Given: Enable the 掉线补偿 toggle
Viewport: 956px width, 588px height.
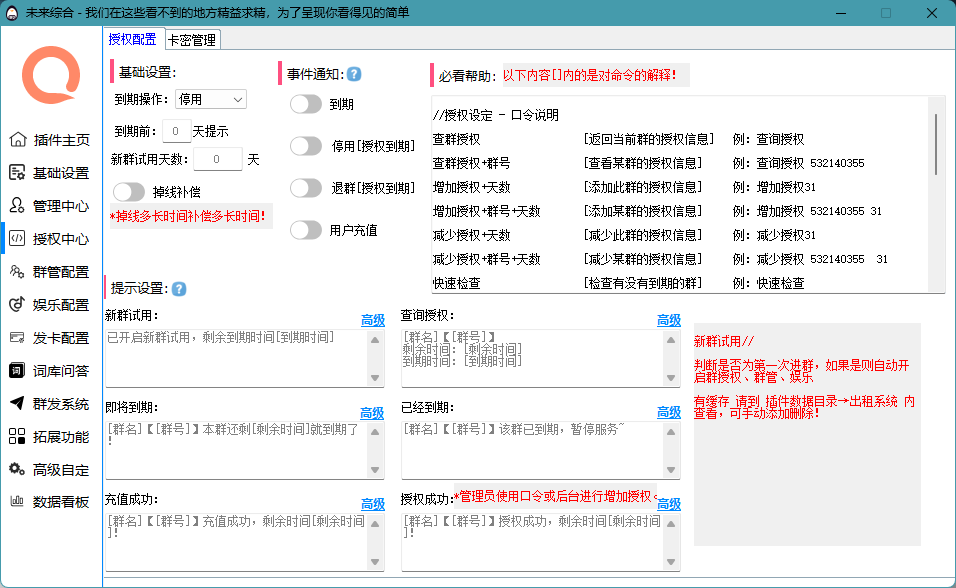Looking at the screenshot, I should pyautogui.click(x=128, y=191).
